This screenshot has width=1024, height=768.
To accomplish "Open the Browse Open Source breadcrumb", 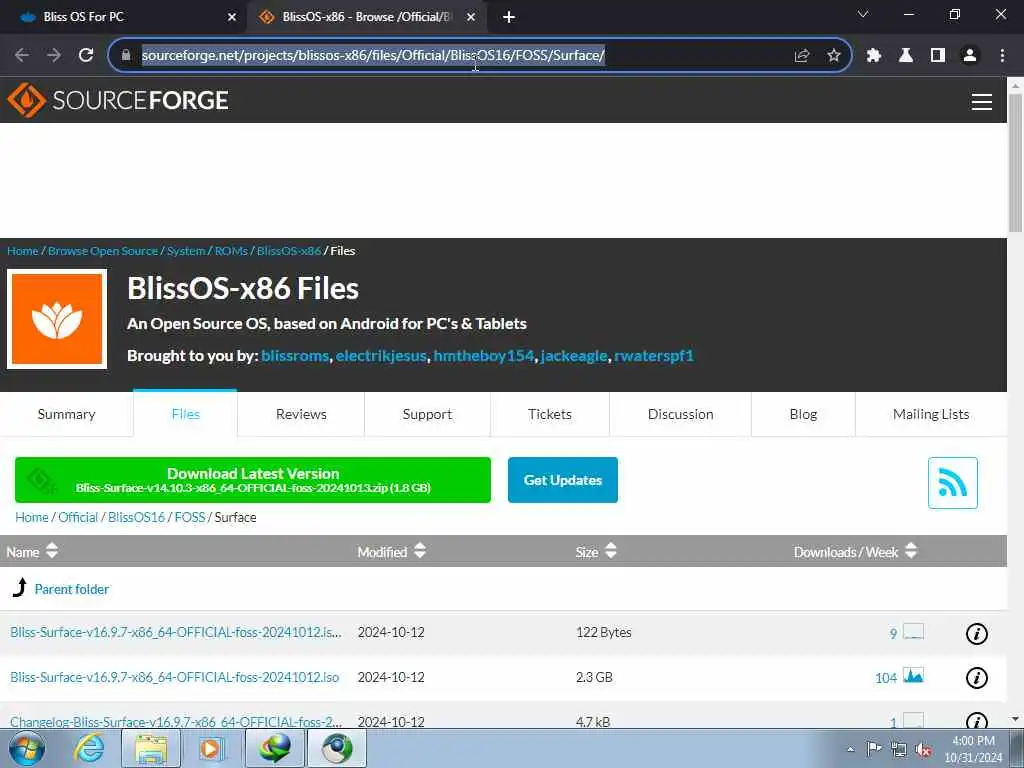I will (x=103, y=251).
